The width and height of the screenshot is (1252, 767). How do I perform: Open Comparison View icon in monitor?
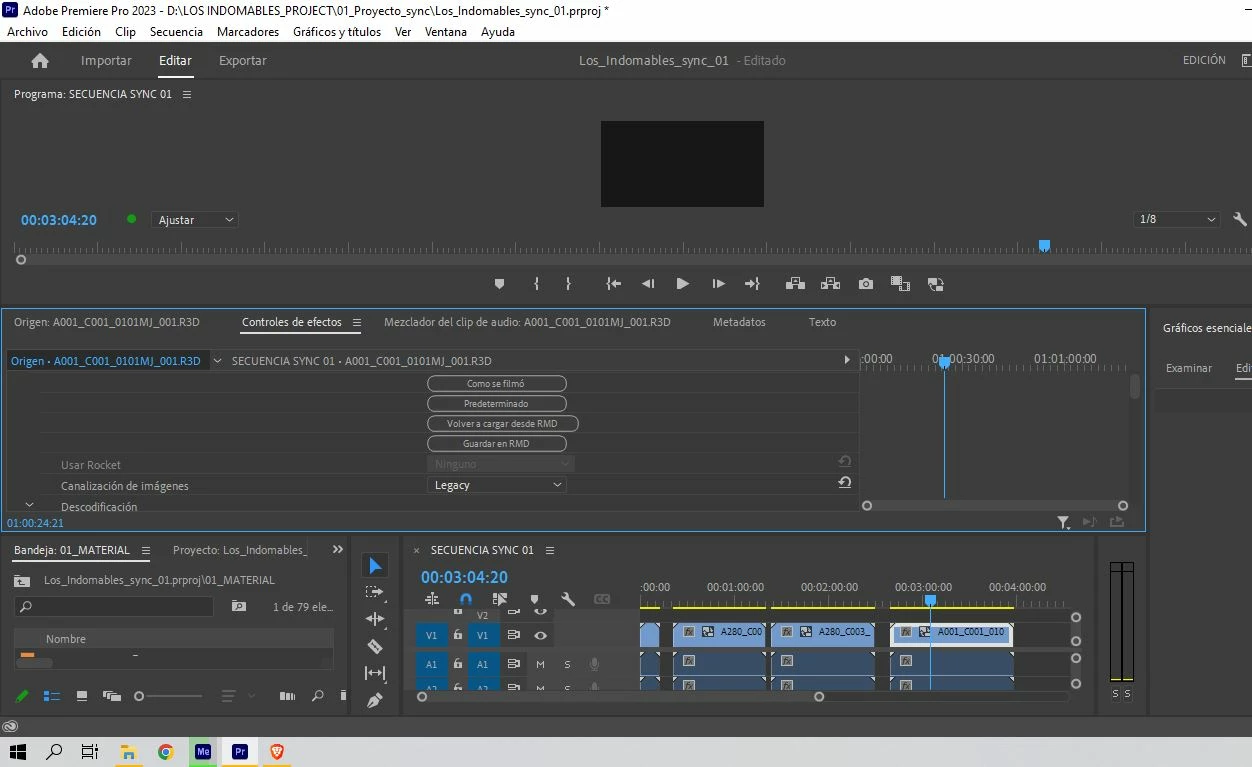click(900, 284)
